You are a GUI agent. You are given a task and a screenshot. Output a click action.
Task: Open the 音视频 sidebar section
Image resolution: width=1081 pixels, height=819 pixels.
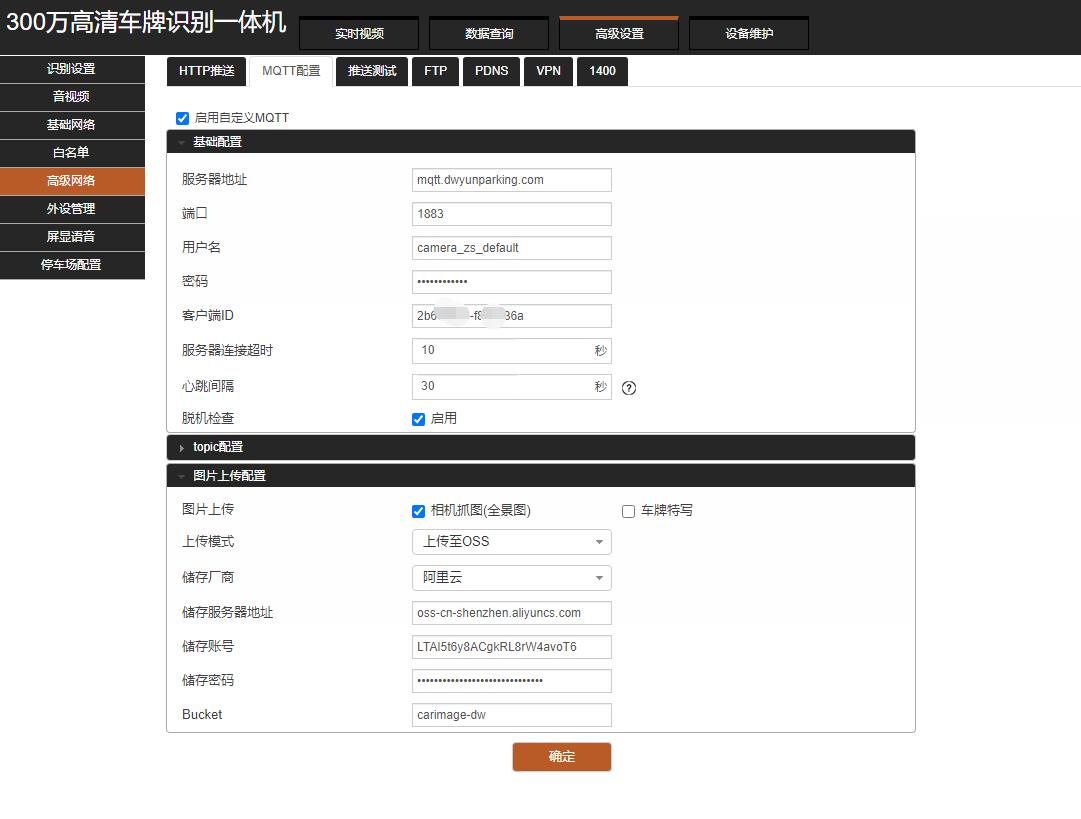point(72,97)
